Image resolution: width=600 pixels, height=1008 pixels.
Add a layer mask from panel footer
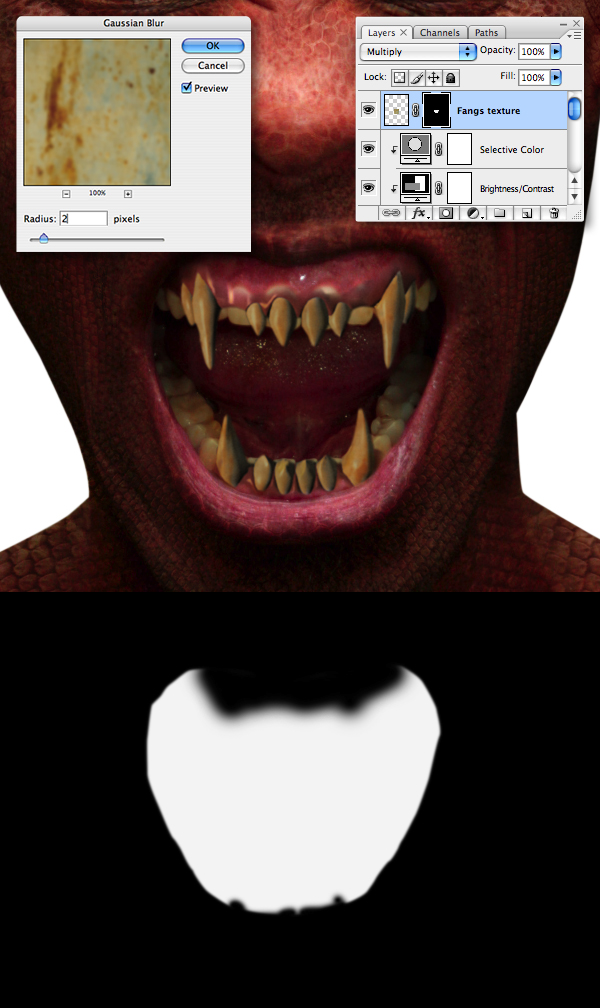click(x=446, y=213)
